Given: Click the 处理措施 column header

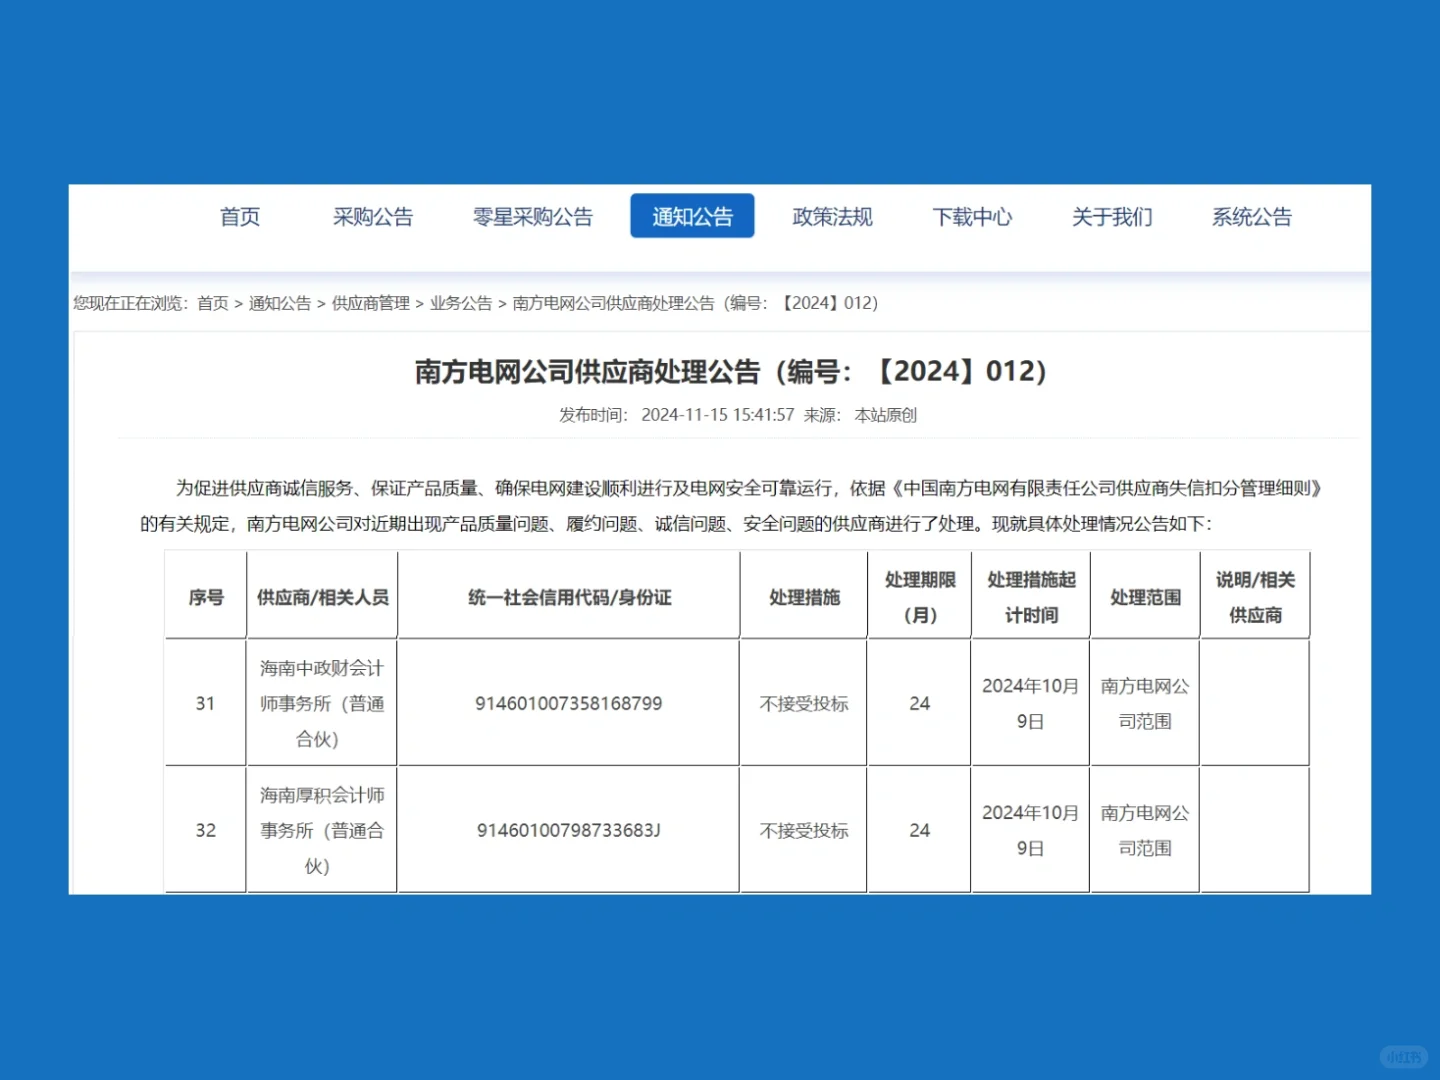Looking at the screenshot, I should pyautogui.click(x=804, y=597).
